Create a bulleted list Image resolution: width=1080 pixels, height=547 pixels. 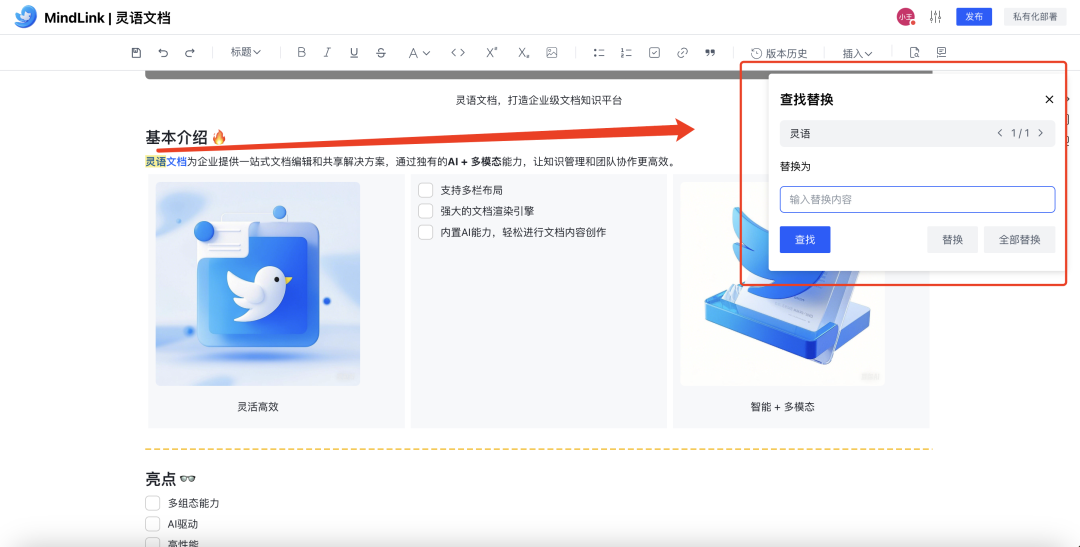click(x=599, y=52)
